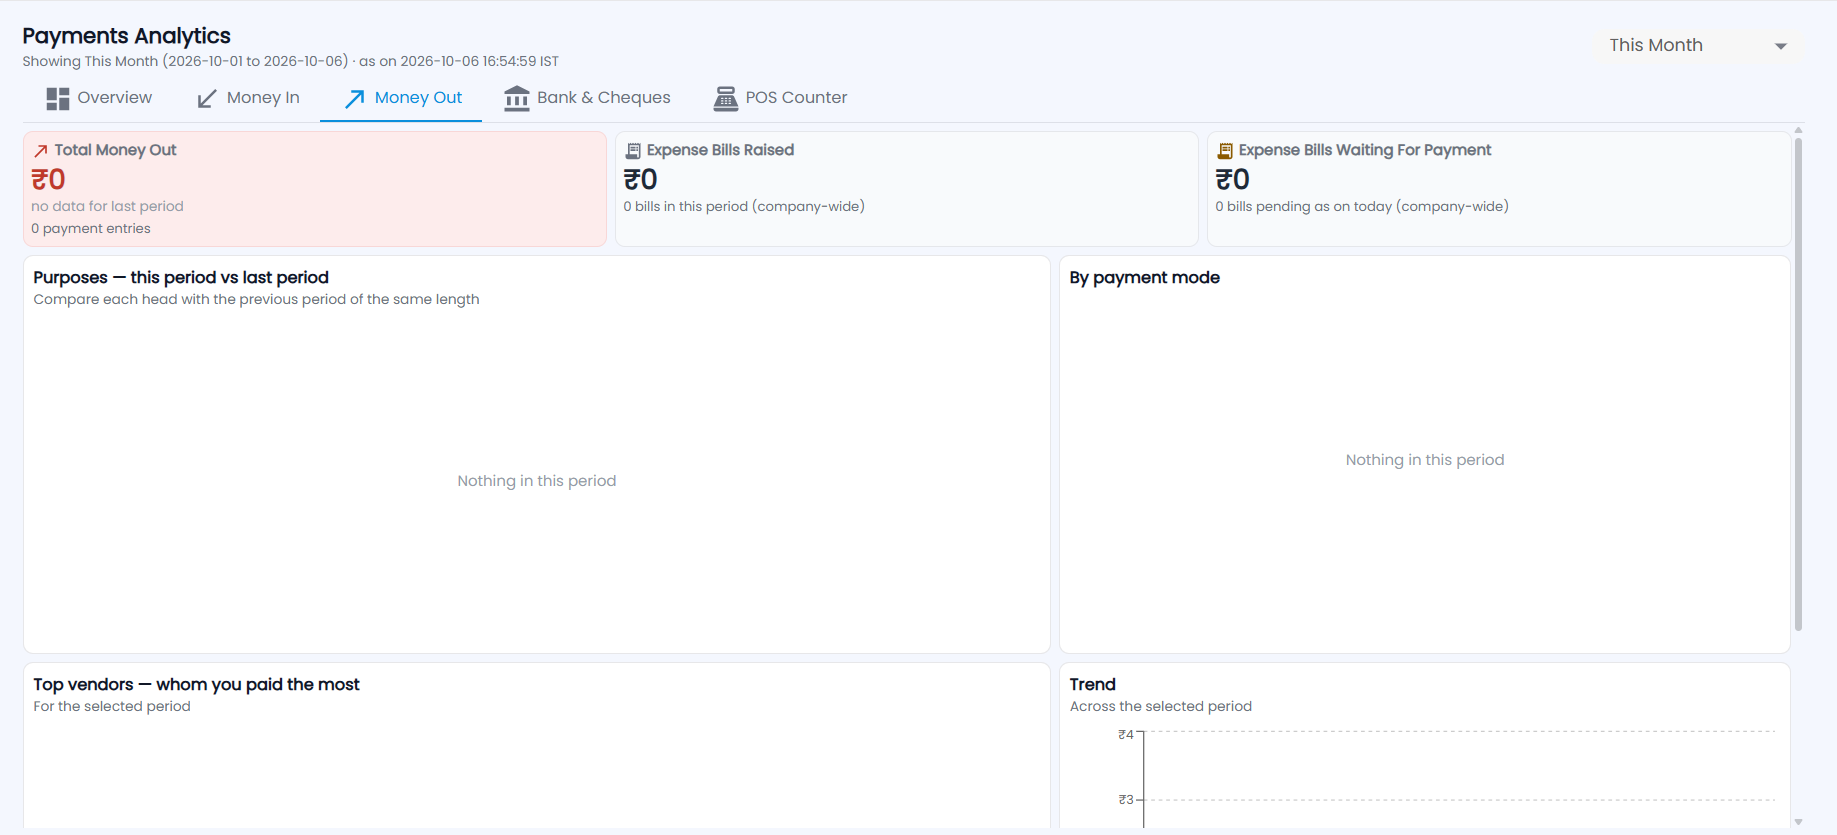Click the scrollbar up arrow

point(1798,130)
